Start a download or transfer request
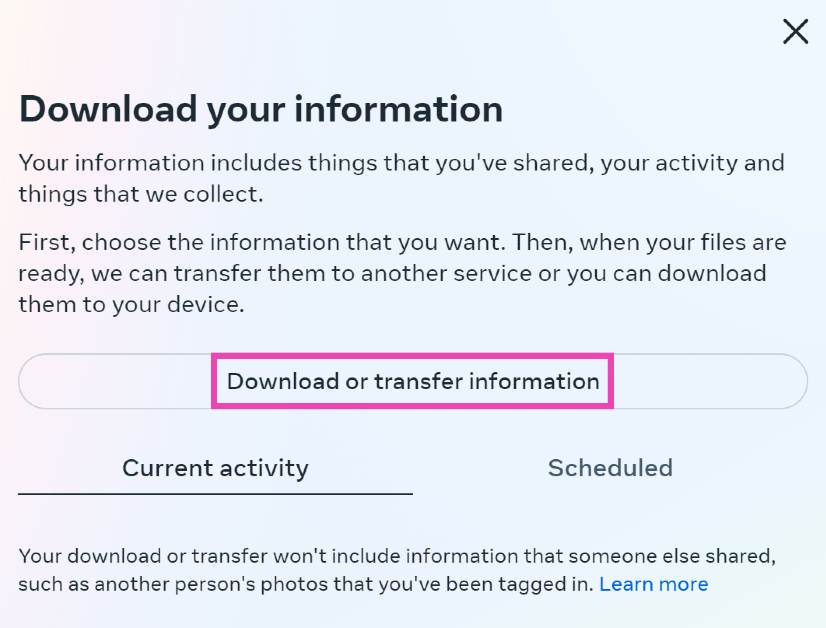826x628 pixels. 412,381
